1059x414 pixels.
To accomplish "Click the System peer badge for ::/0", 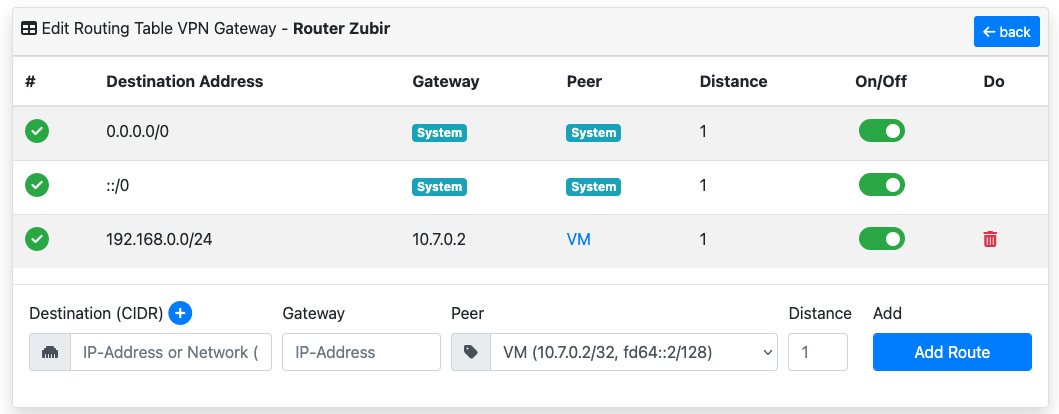I will [593, 186].
